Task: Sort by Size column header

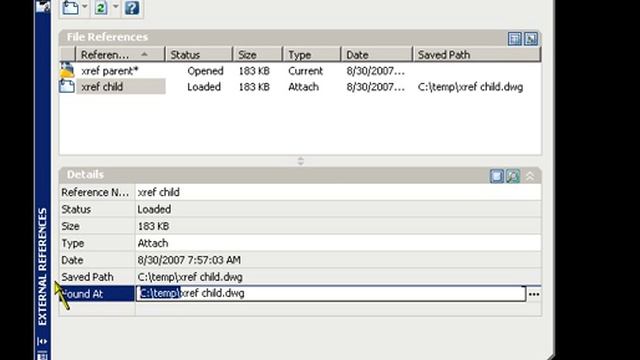Action: (258, 55)
